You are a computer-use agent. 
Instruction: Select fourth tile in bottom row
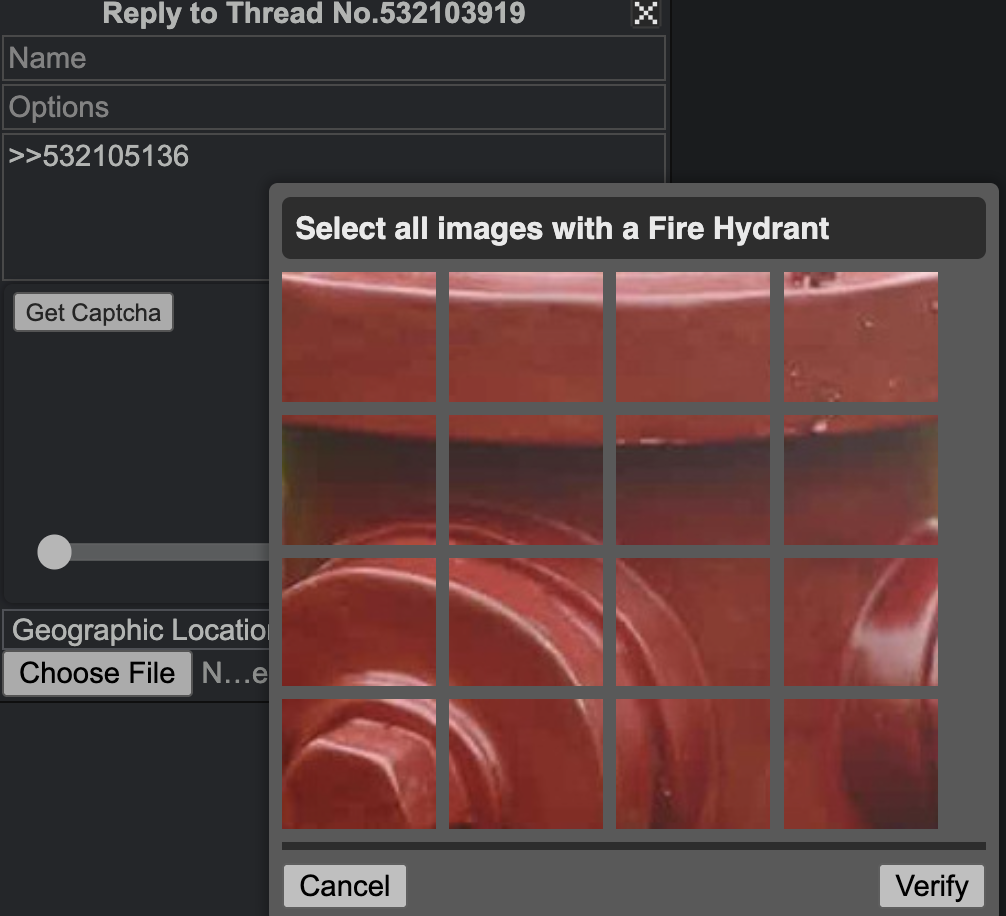point(860,764)
